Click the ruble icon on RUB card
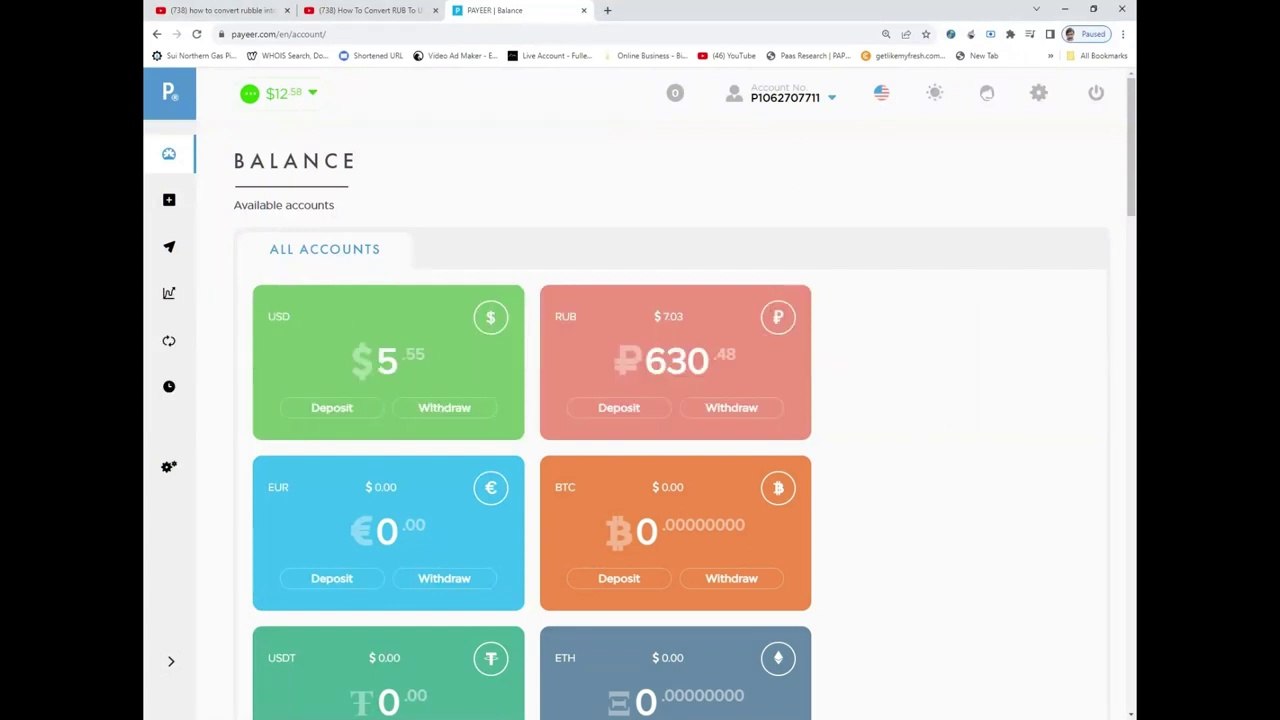This screenshot has height=720, width=1280. 778,318
